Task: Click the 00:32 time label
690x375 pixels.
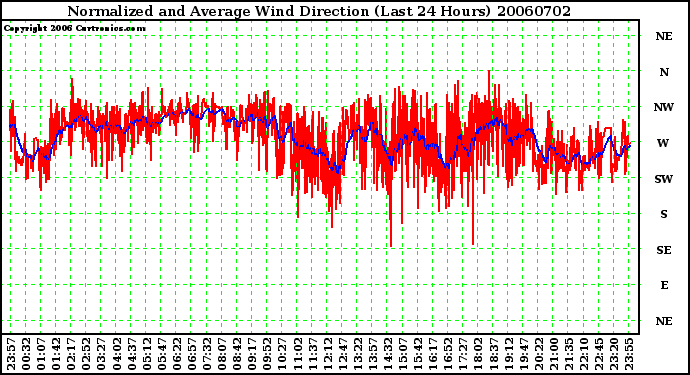Action: (x=26, y=354)
